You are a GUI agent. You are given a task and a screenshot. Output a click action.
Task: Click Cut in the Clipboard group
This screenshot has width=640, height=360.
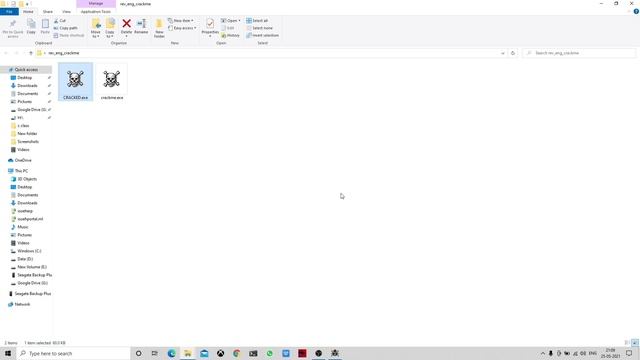60,20
